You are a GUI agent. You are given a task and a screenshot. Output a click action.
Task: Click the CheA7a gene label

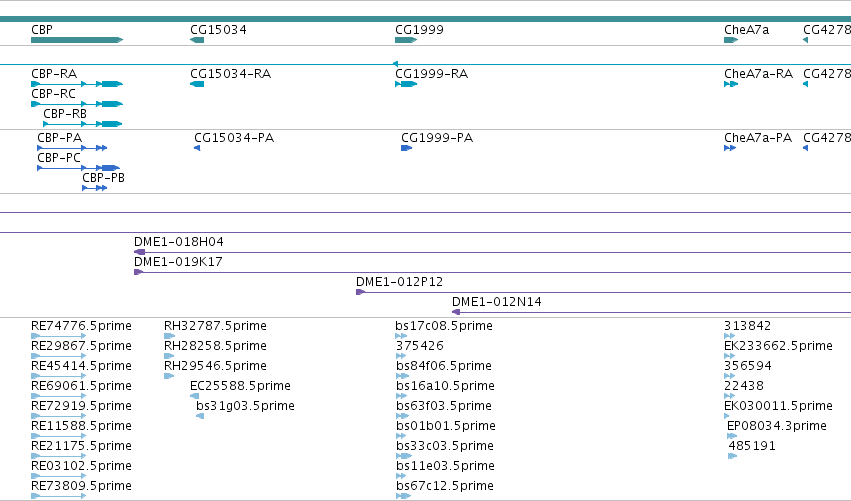[746, 30]
